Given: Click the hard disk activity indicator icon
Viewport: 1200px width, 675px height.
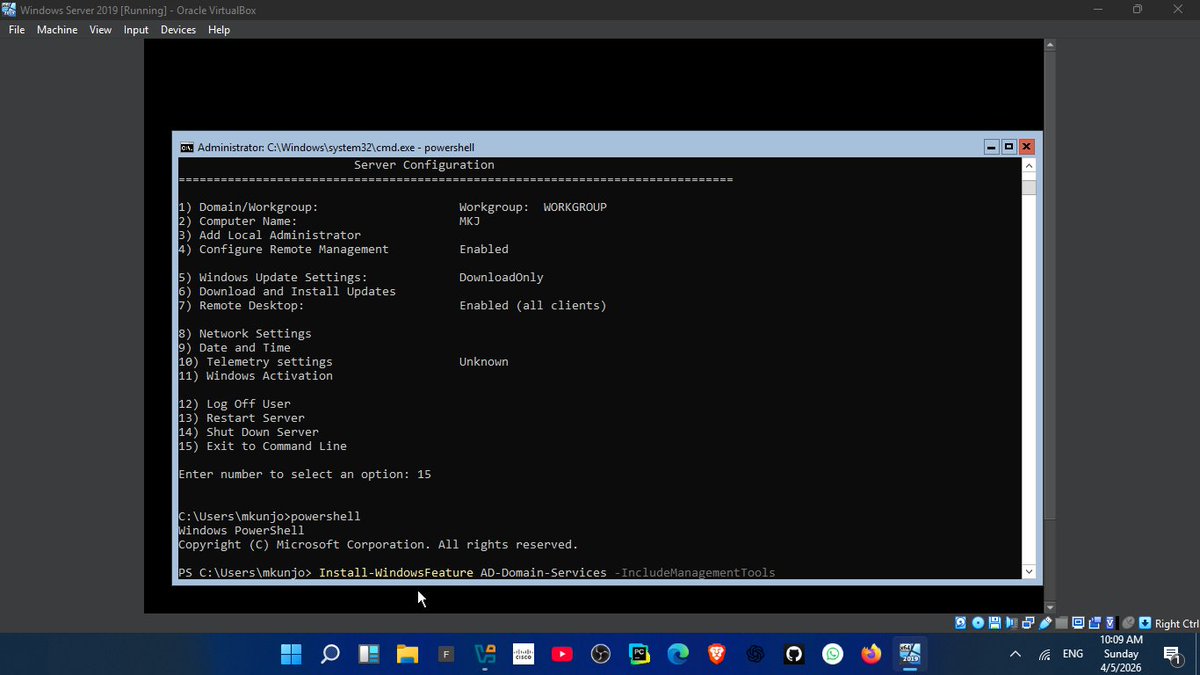Looking at the screenshot, I should point(960,623).
